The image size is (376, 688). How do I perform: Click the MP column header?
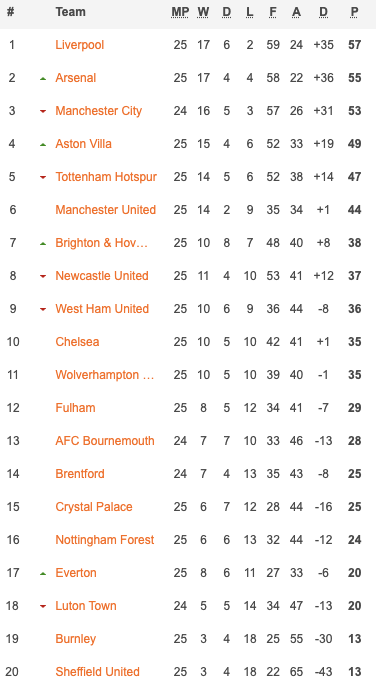pos(180,12)
